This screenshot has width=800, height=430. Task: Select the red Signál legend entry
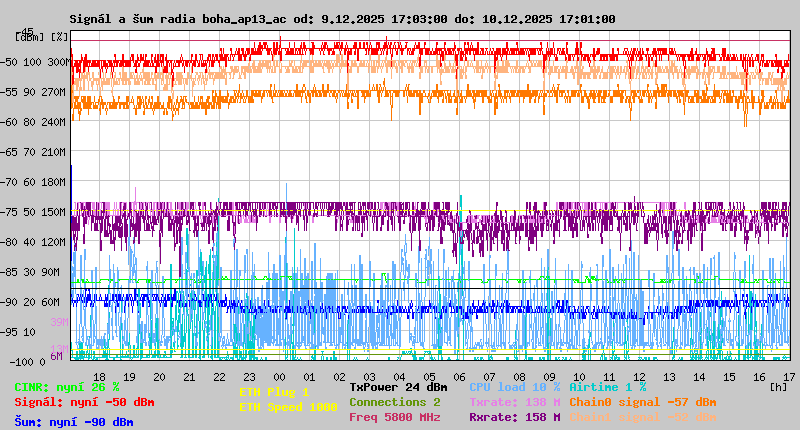coord(84,402)
